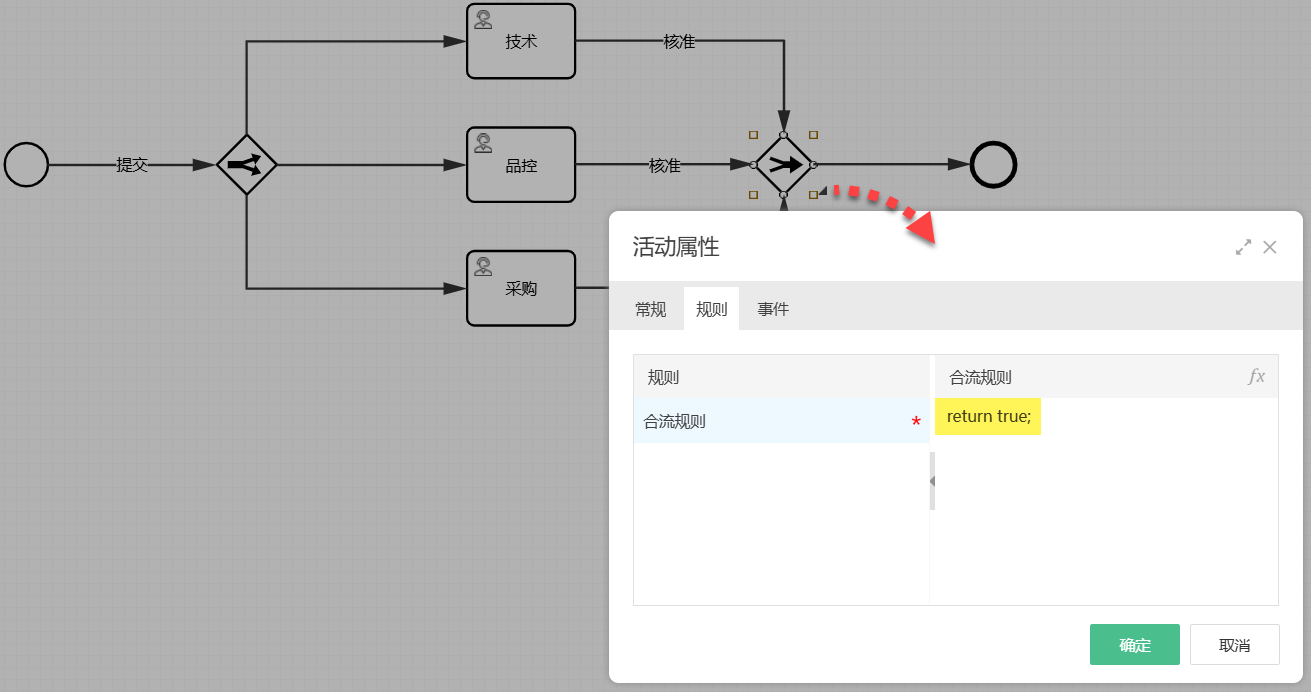The width and height of the screenshot is (1311, 692).
Task: Click the return true; code field
Action: [988, 416]
